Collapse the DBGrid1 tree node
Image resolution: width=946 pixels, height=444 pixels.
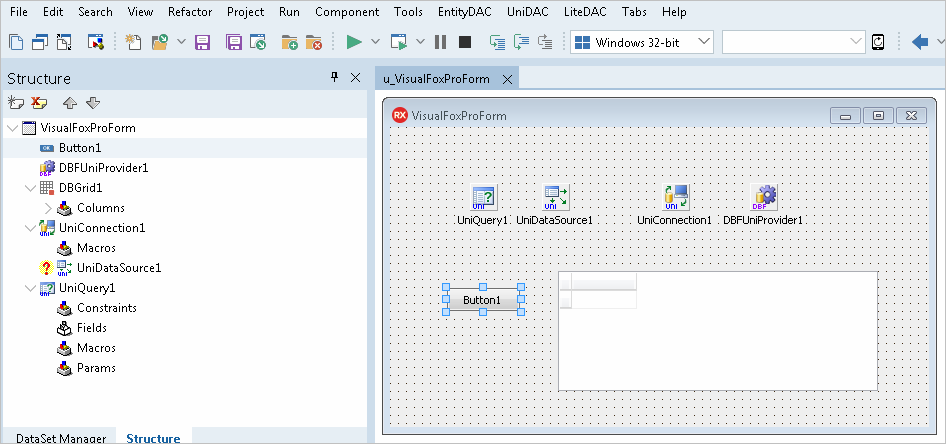[x=30, y=188]
